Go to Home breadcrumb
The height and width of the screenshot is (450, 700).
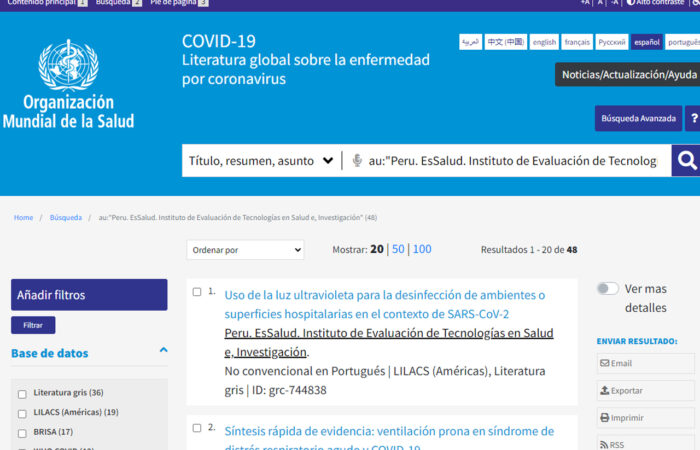point(23,217)
